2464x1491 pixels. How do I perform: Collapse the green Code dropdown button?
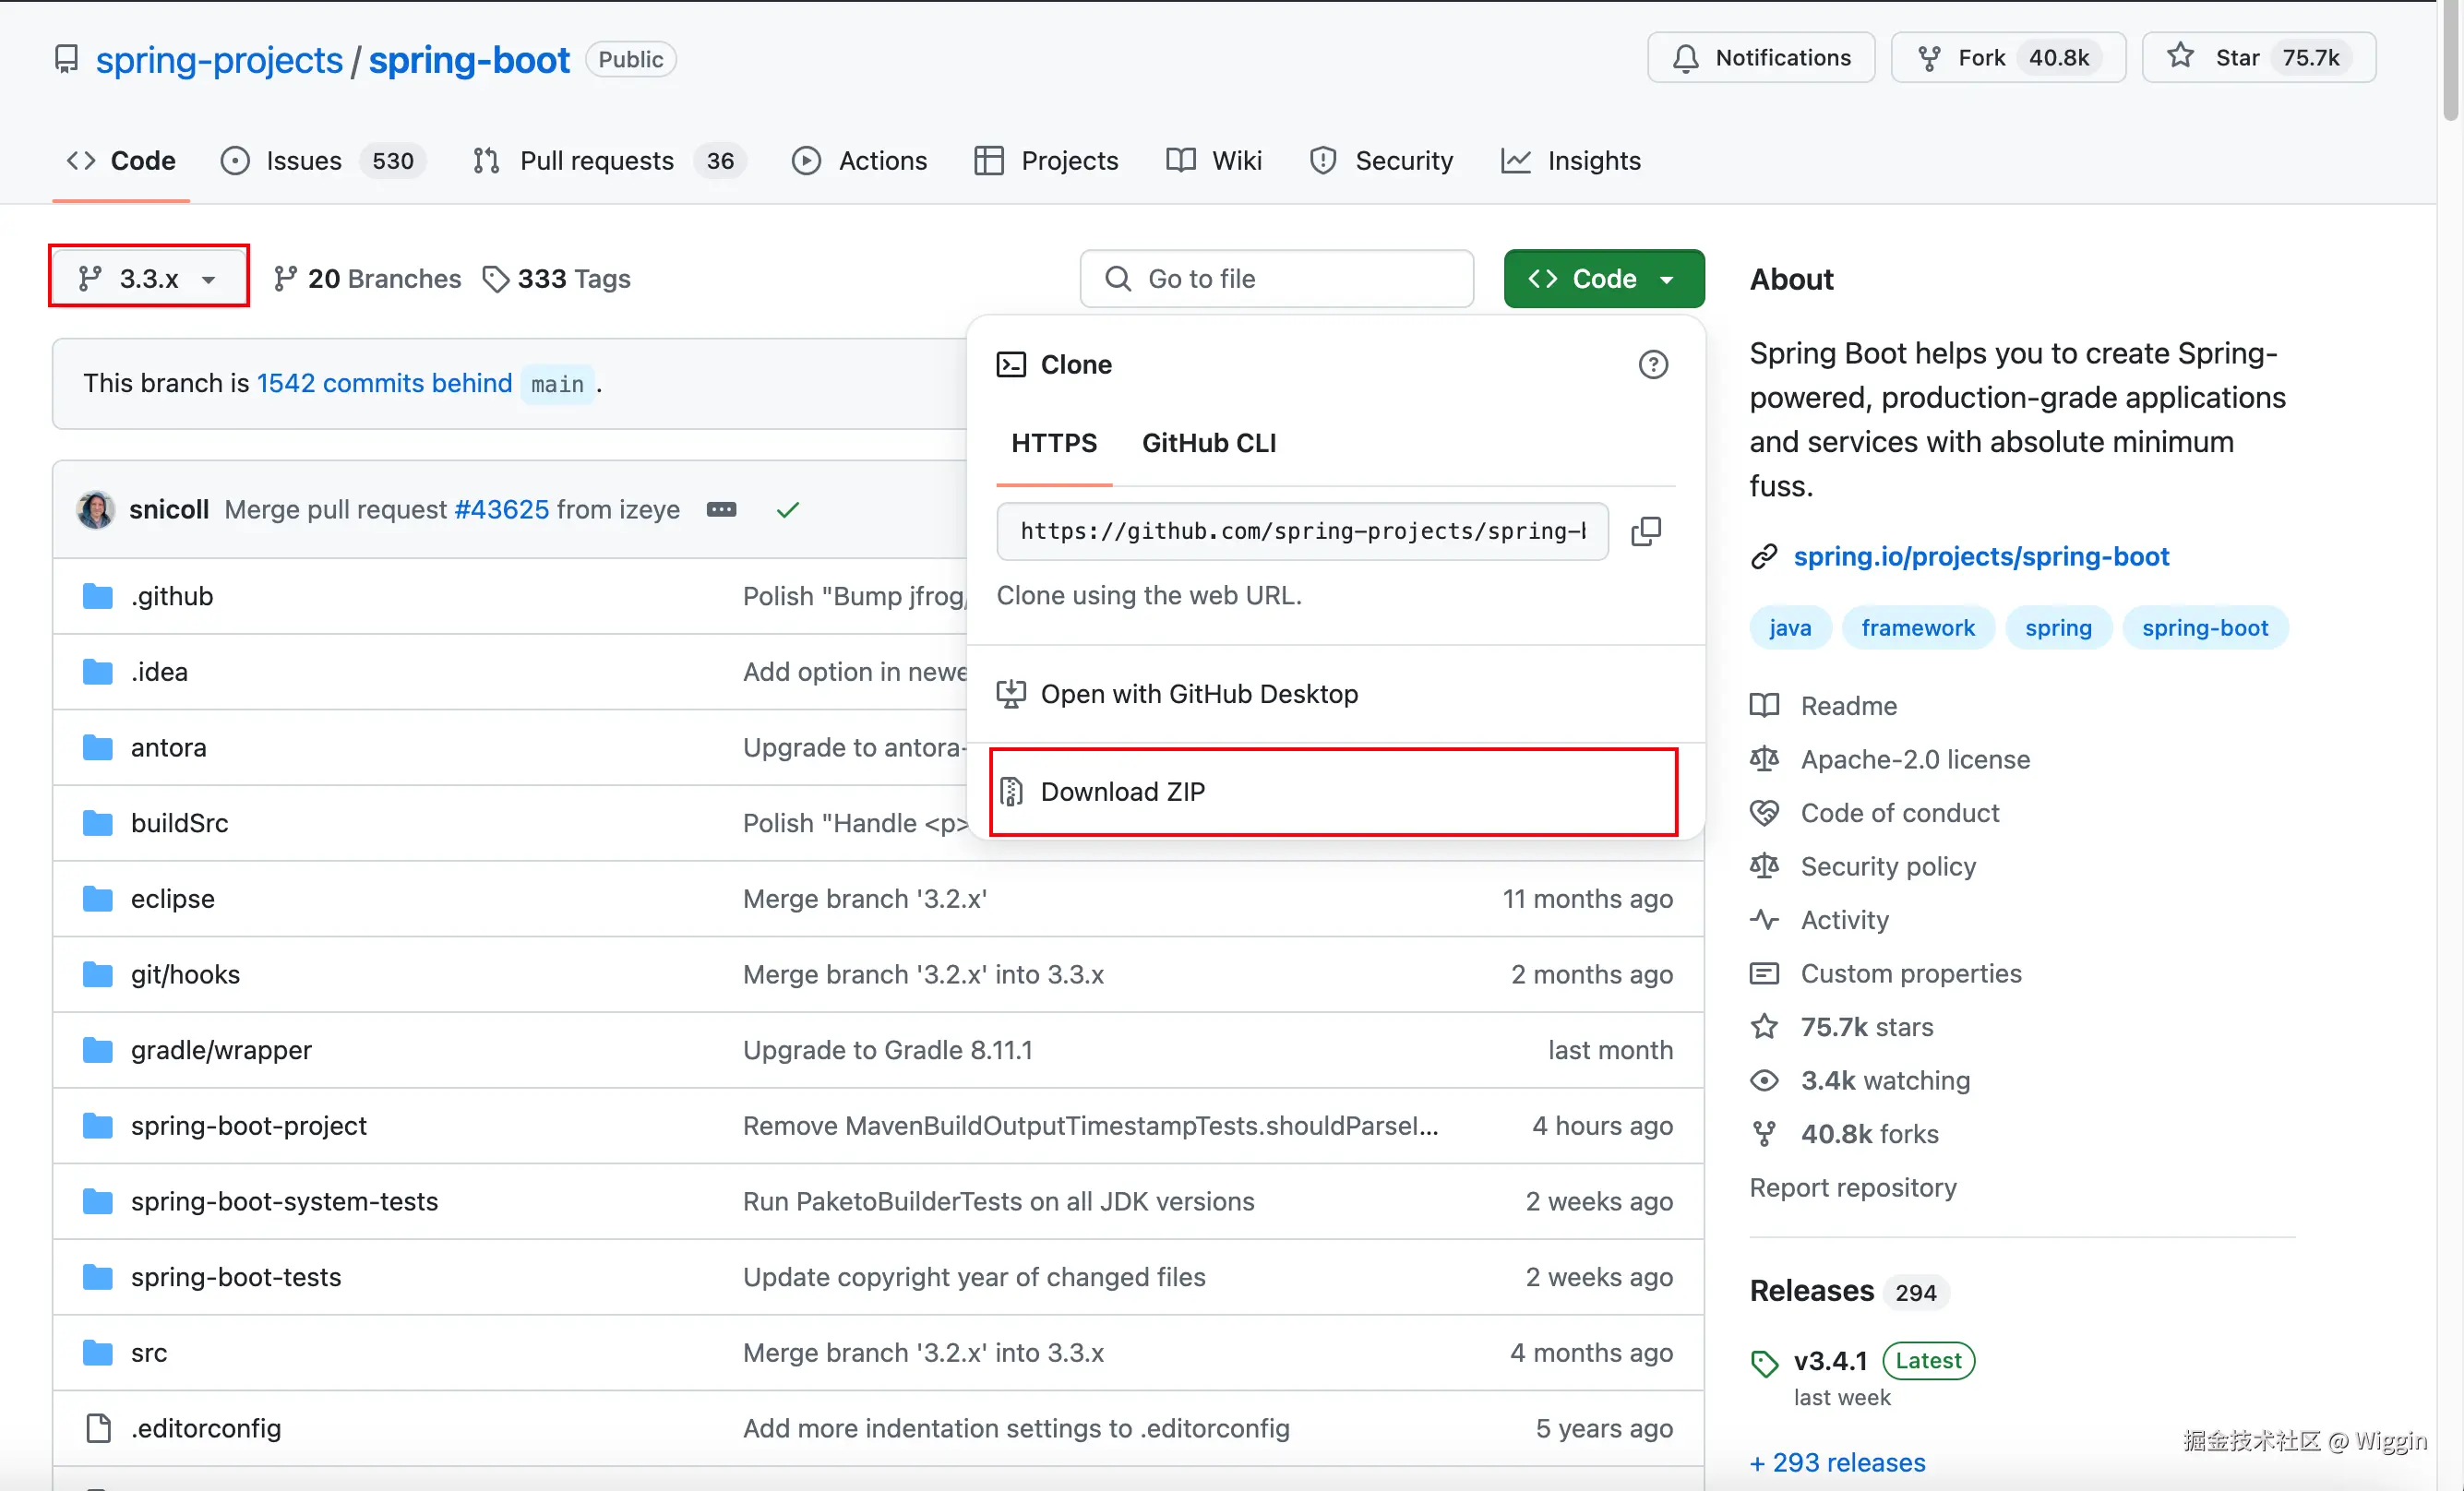coord(1603,279)
